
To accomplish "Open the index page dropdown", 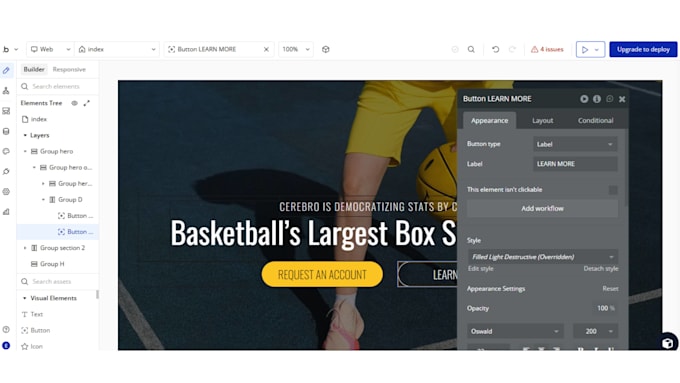I will pyautogui.click(x=117, y=49).
